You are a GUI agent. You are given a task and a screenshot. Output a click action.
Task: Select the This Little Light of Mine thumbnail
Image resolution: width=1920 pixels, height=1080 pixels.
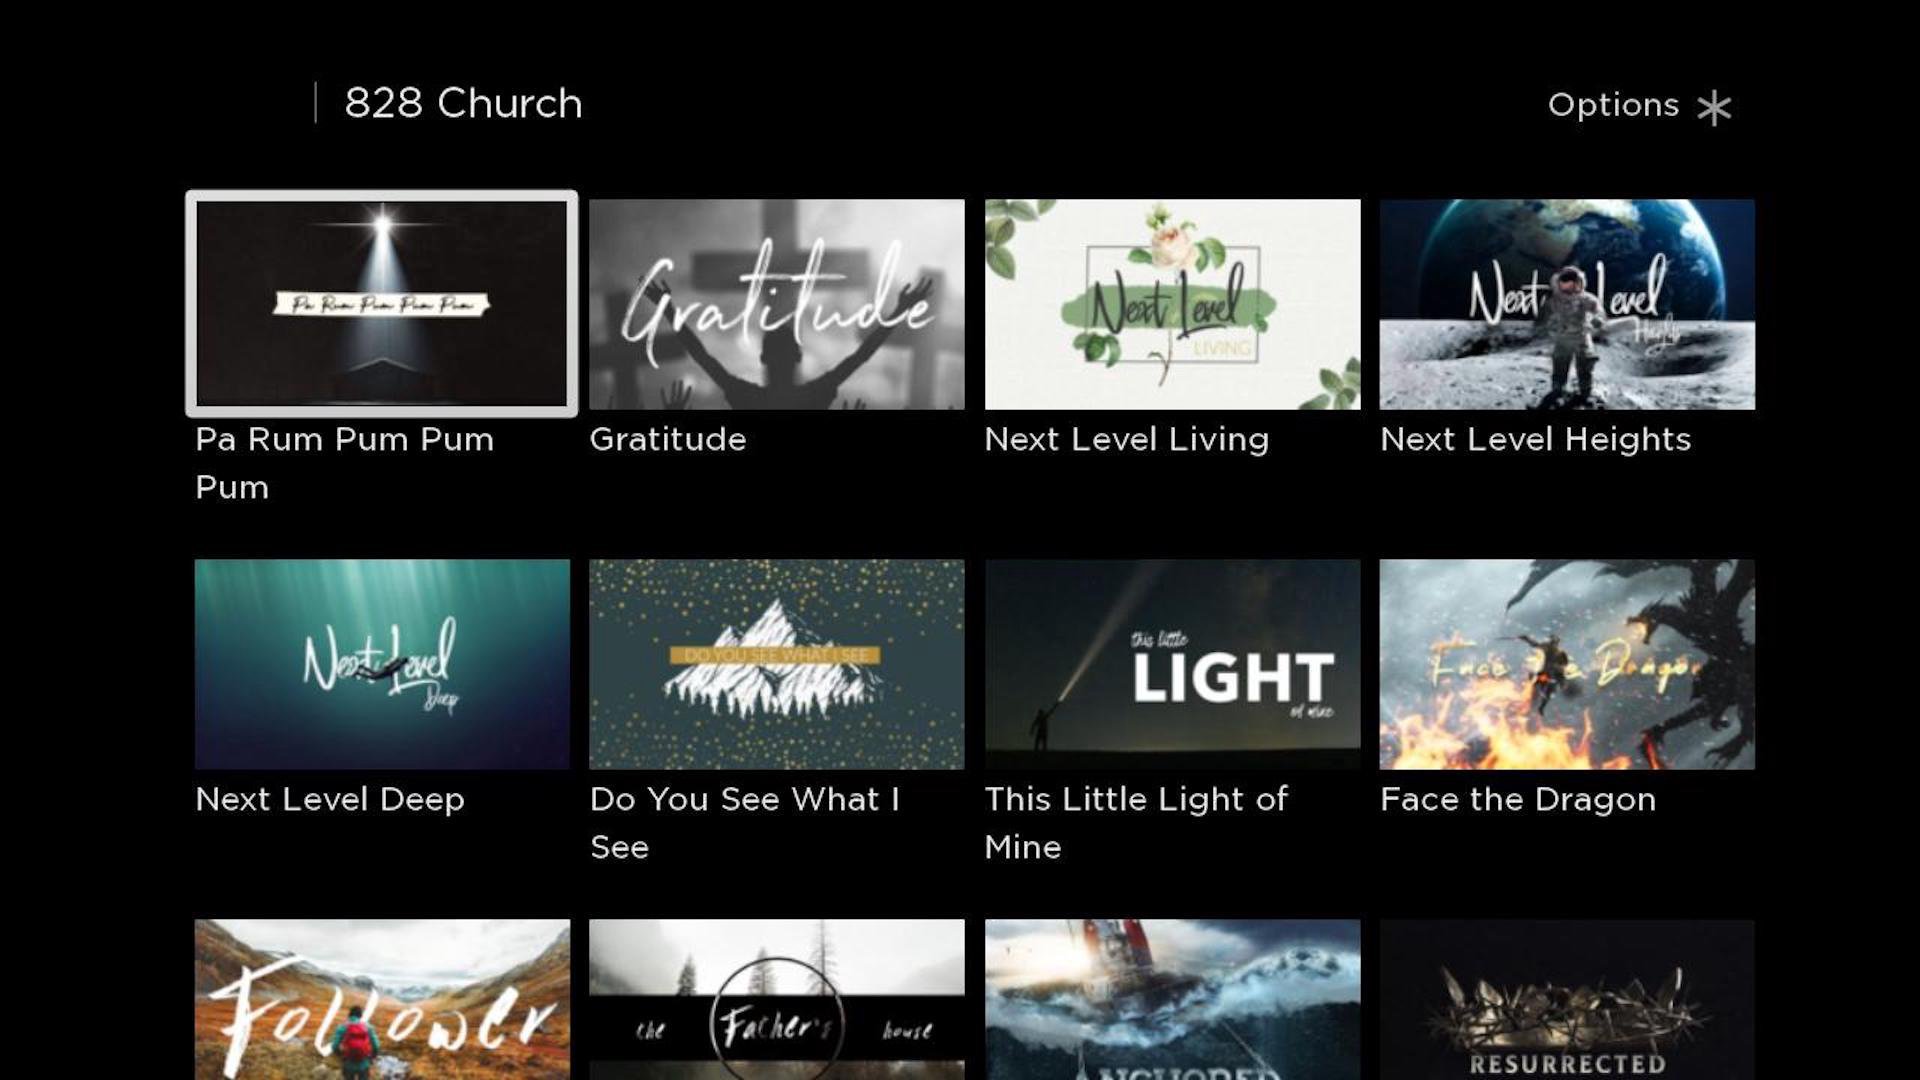1172,664
